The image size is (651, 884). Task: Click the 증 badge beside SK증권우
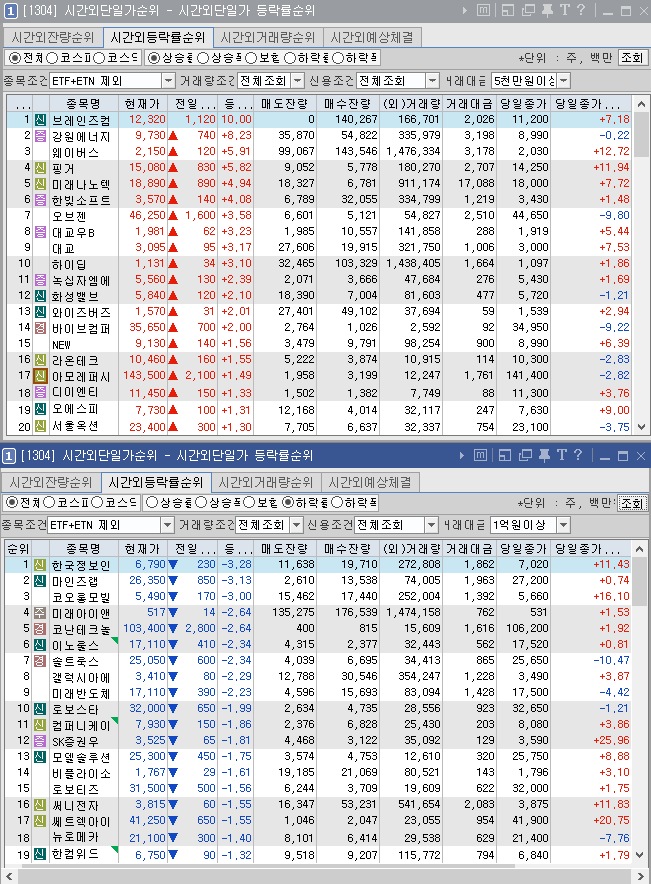(x=40, y=740)
